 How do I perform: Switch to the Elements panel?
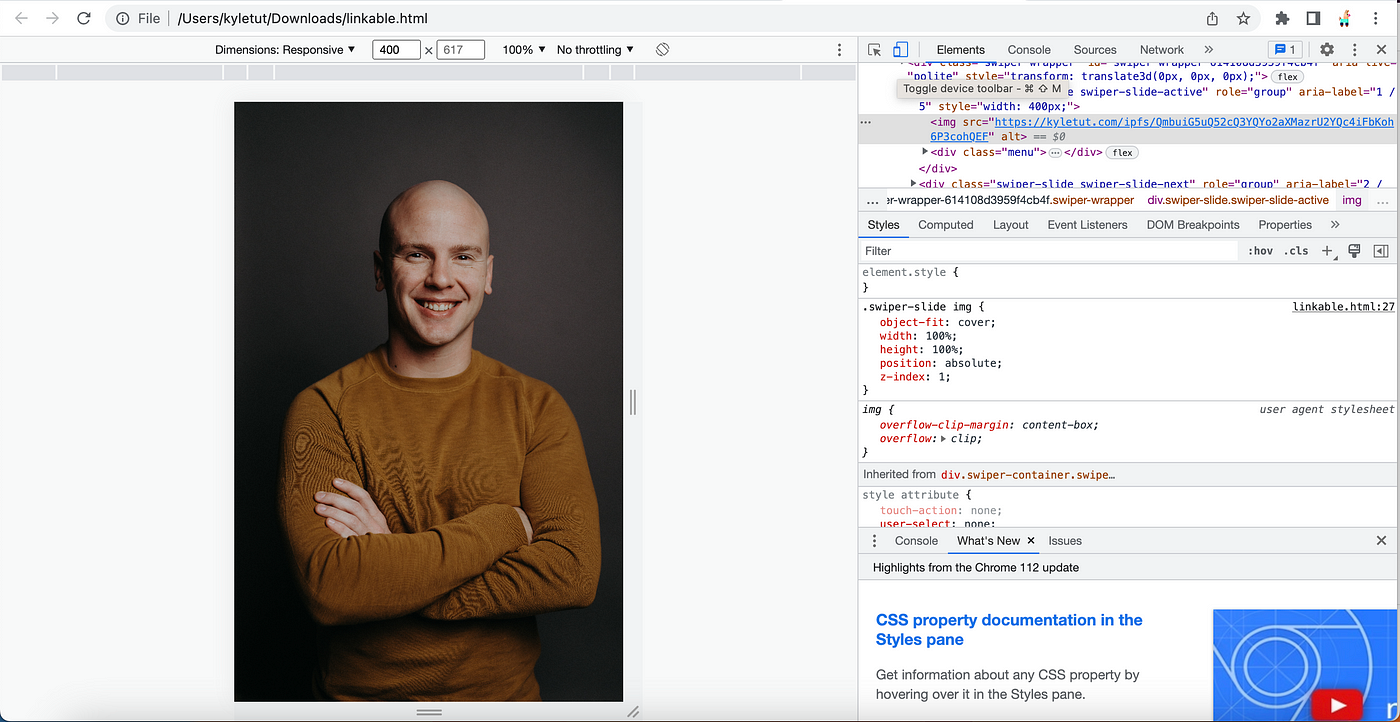coord(960,49)
